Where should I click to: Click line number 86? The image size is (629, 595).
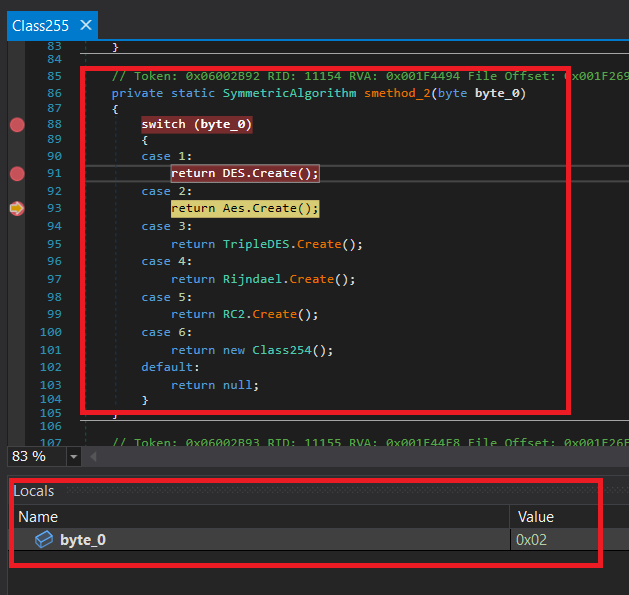coord(54,93)
